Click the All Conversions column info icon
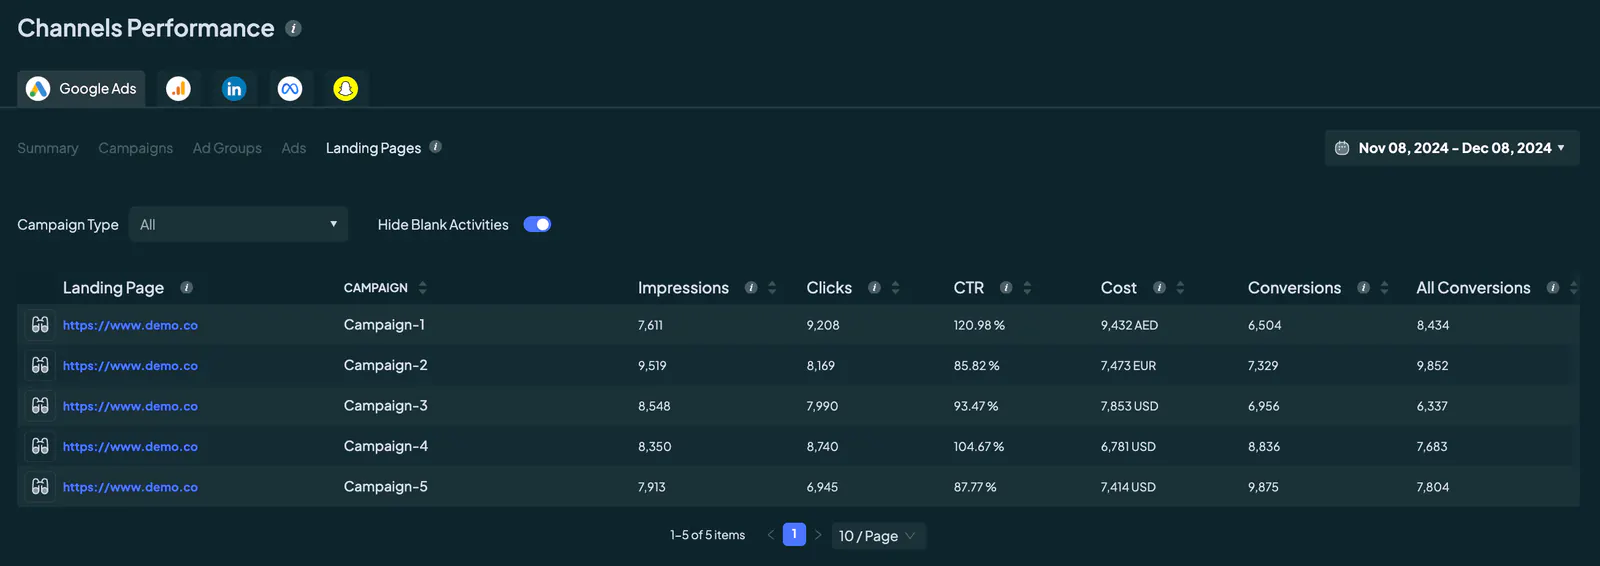1600x566 pixels. click(1553, 287)
